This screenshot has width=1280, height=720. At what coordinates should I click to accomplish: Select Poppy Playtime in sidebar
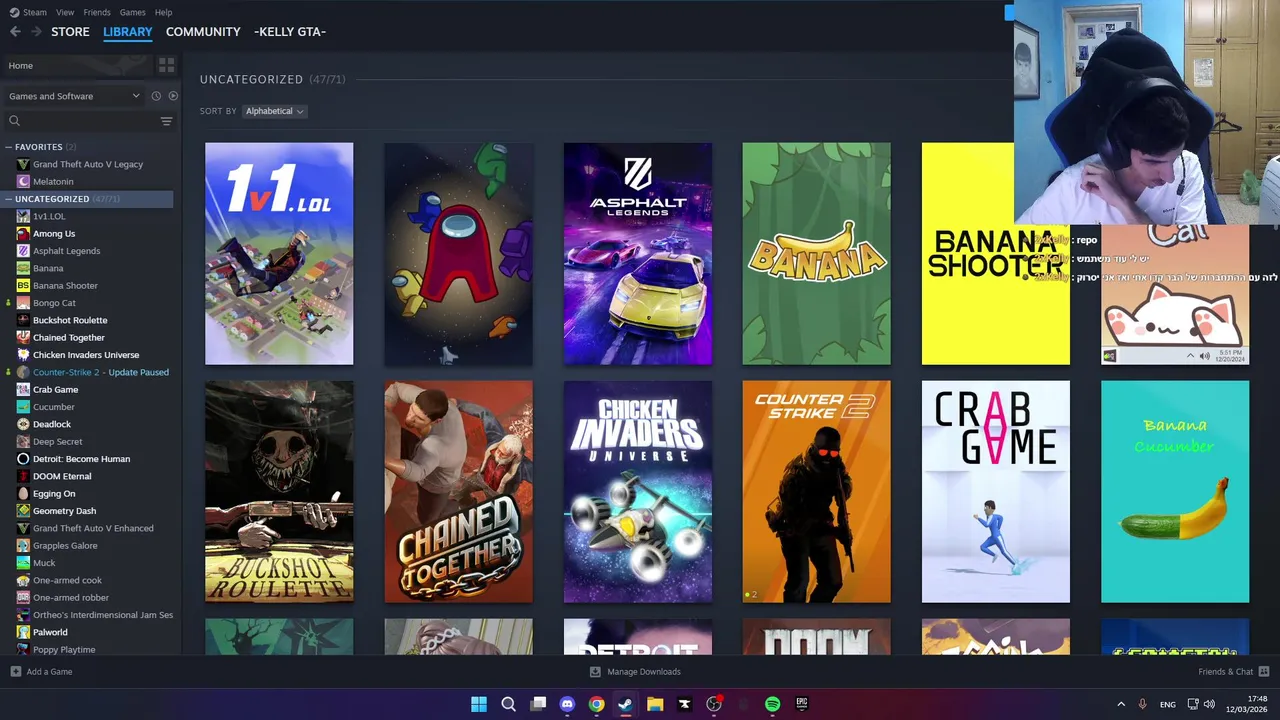click(x=64, y=650)
